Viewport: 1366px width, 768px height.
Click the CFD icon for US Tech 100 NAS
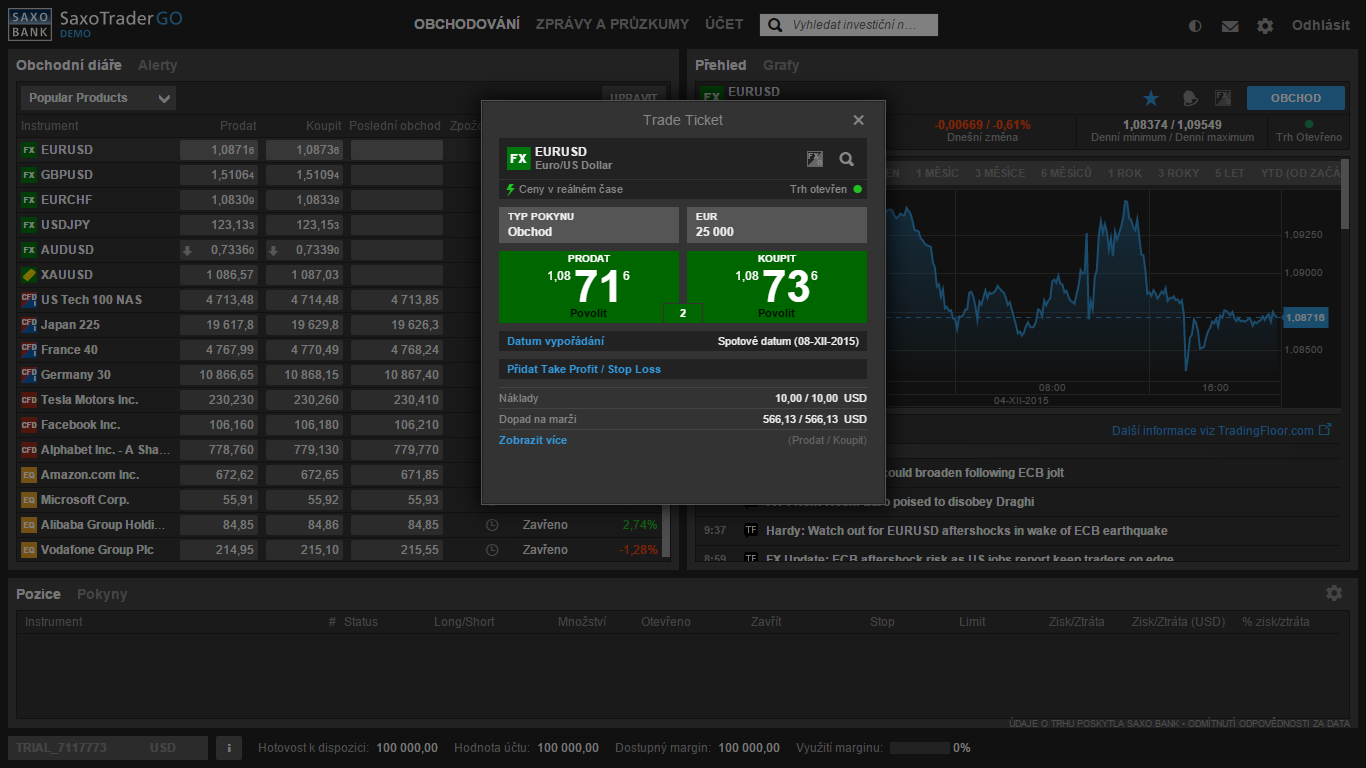[29, 300]
